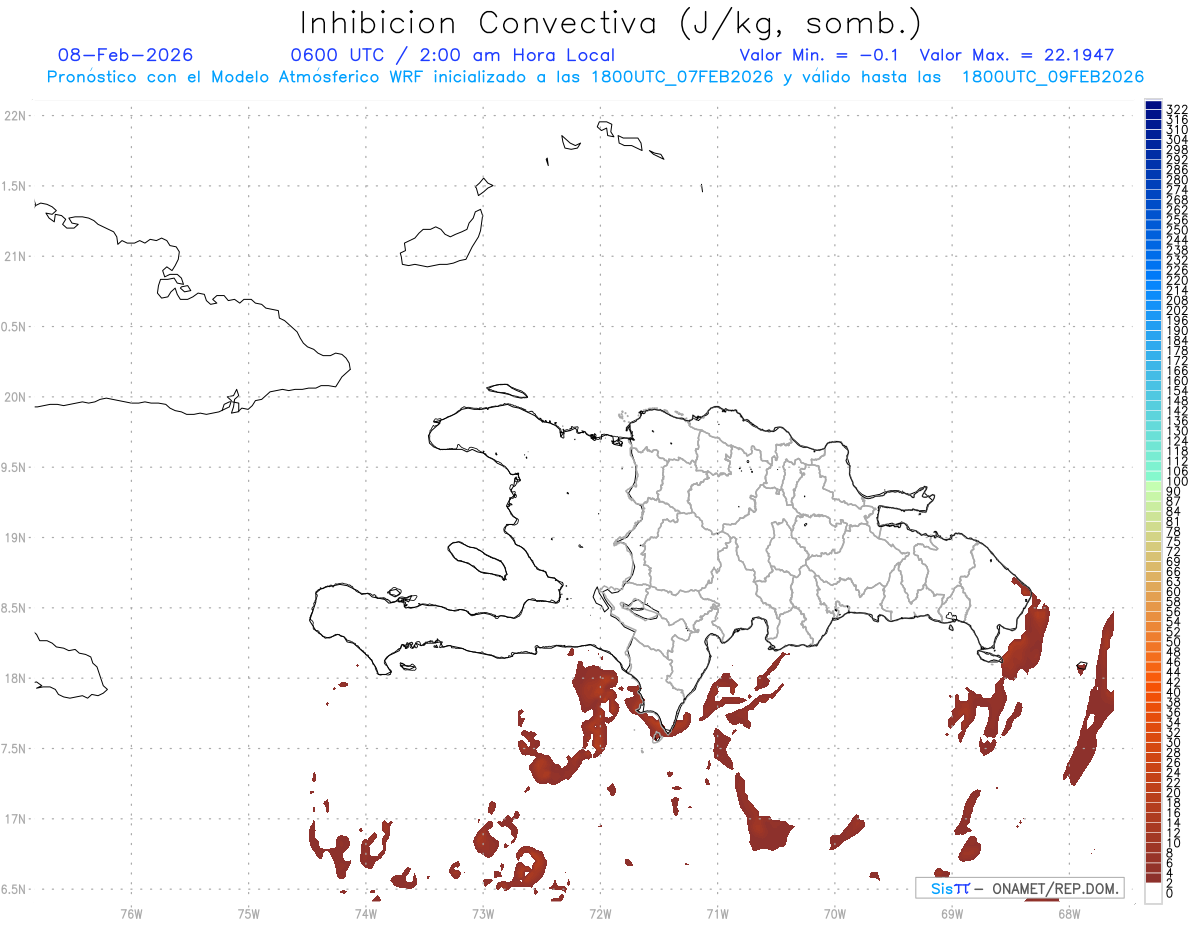
Task: Click the '75W' longitude label
Action: [248, 914]
